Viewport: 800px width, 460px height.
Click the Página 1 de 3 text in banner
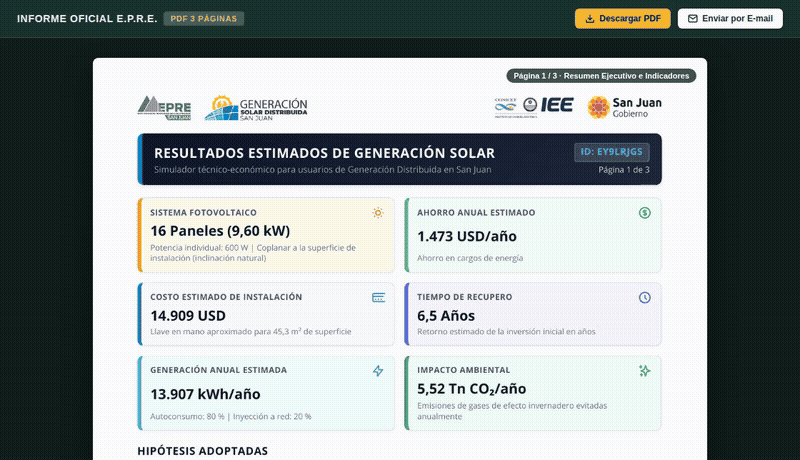[x=624, y=170]
